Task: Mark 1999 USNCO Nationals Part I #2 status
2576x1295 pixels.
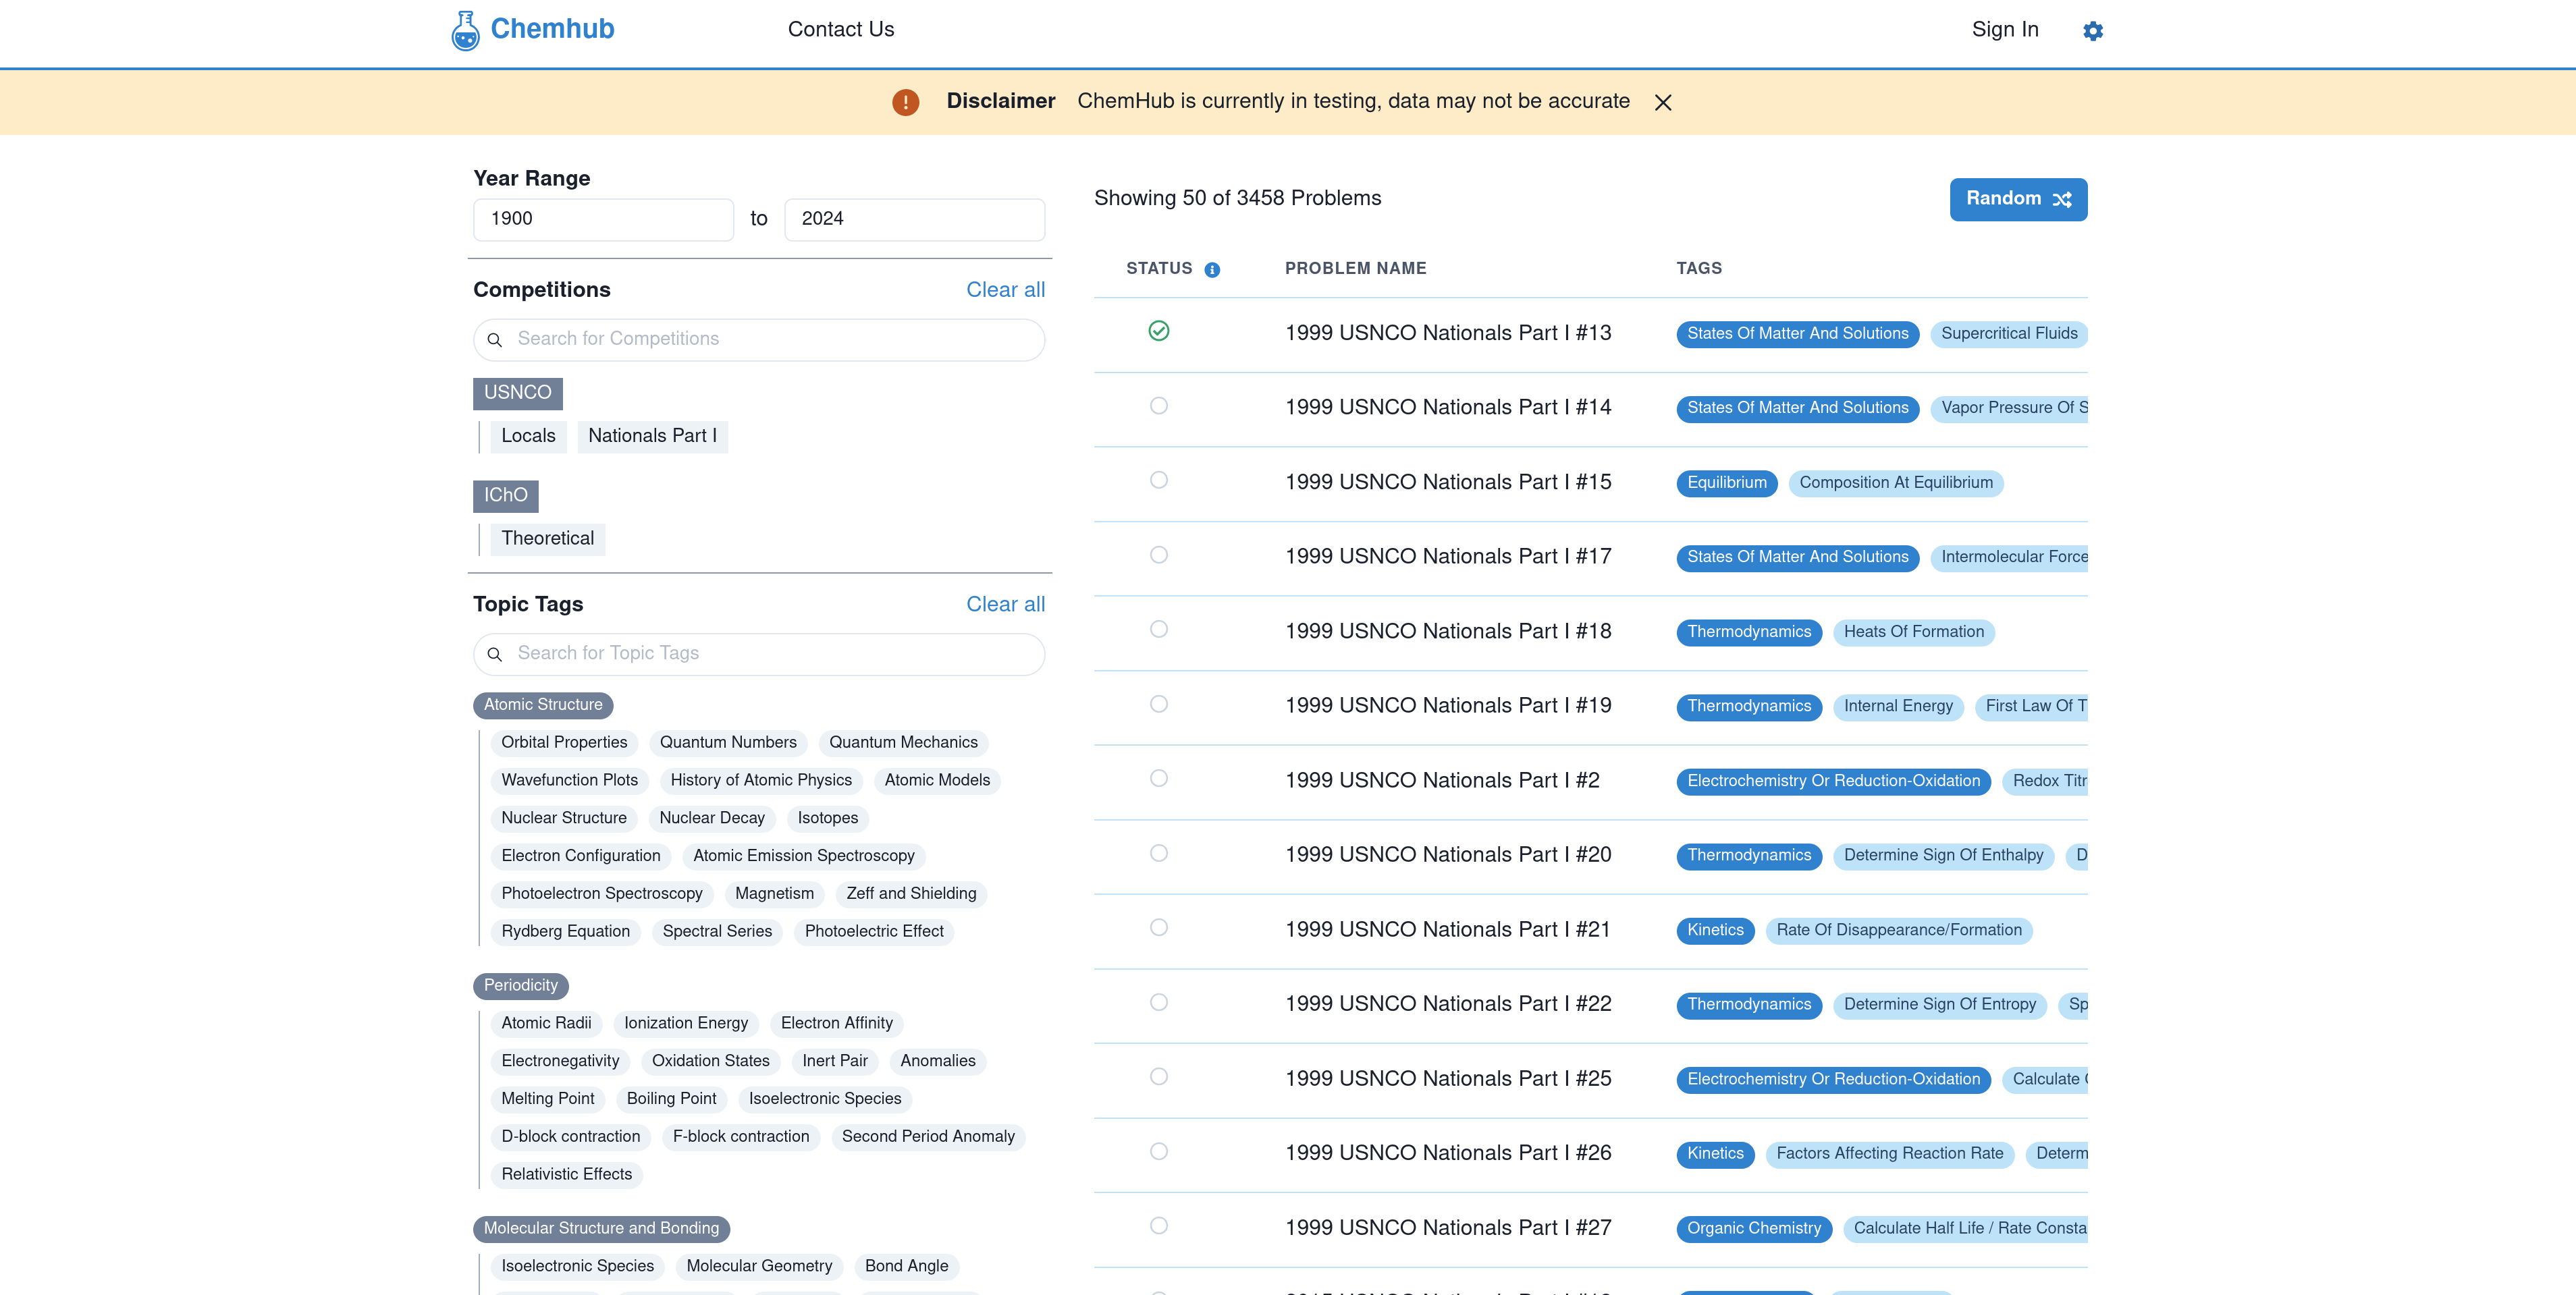Action: click(1158, 778)
